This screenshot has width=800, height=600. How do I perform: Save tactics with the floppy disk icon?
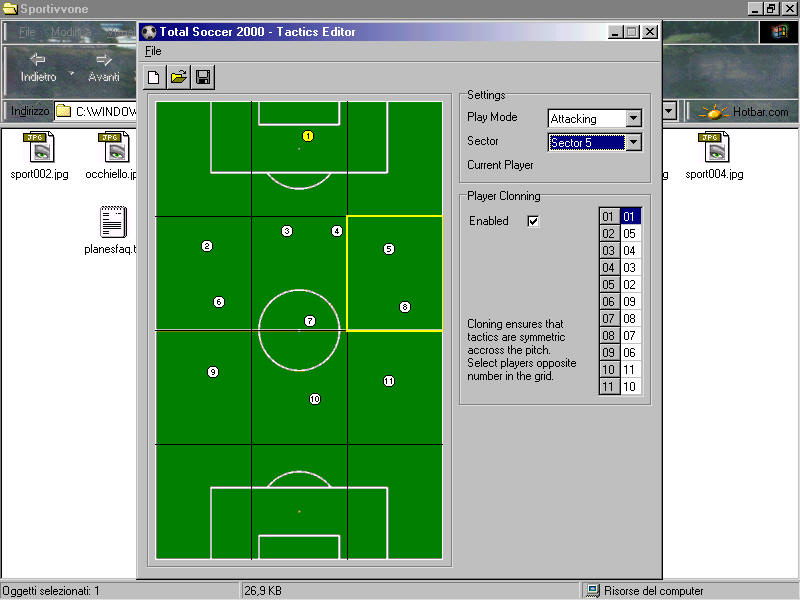(x=203, y=77)
